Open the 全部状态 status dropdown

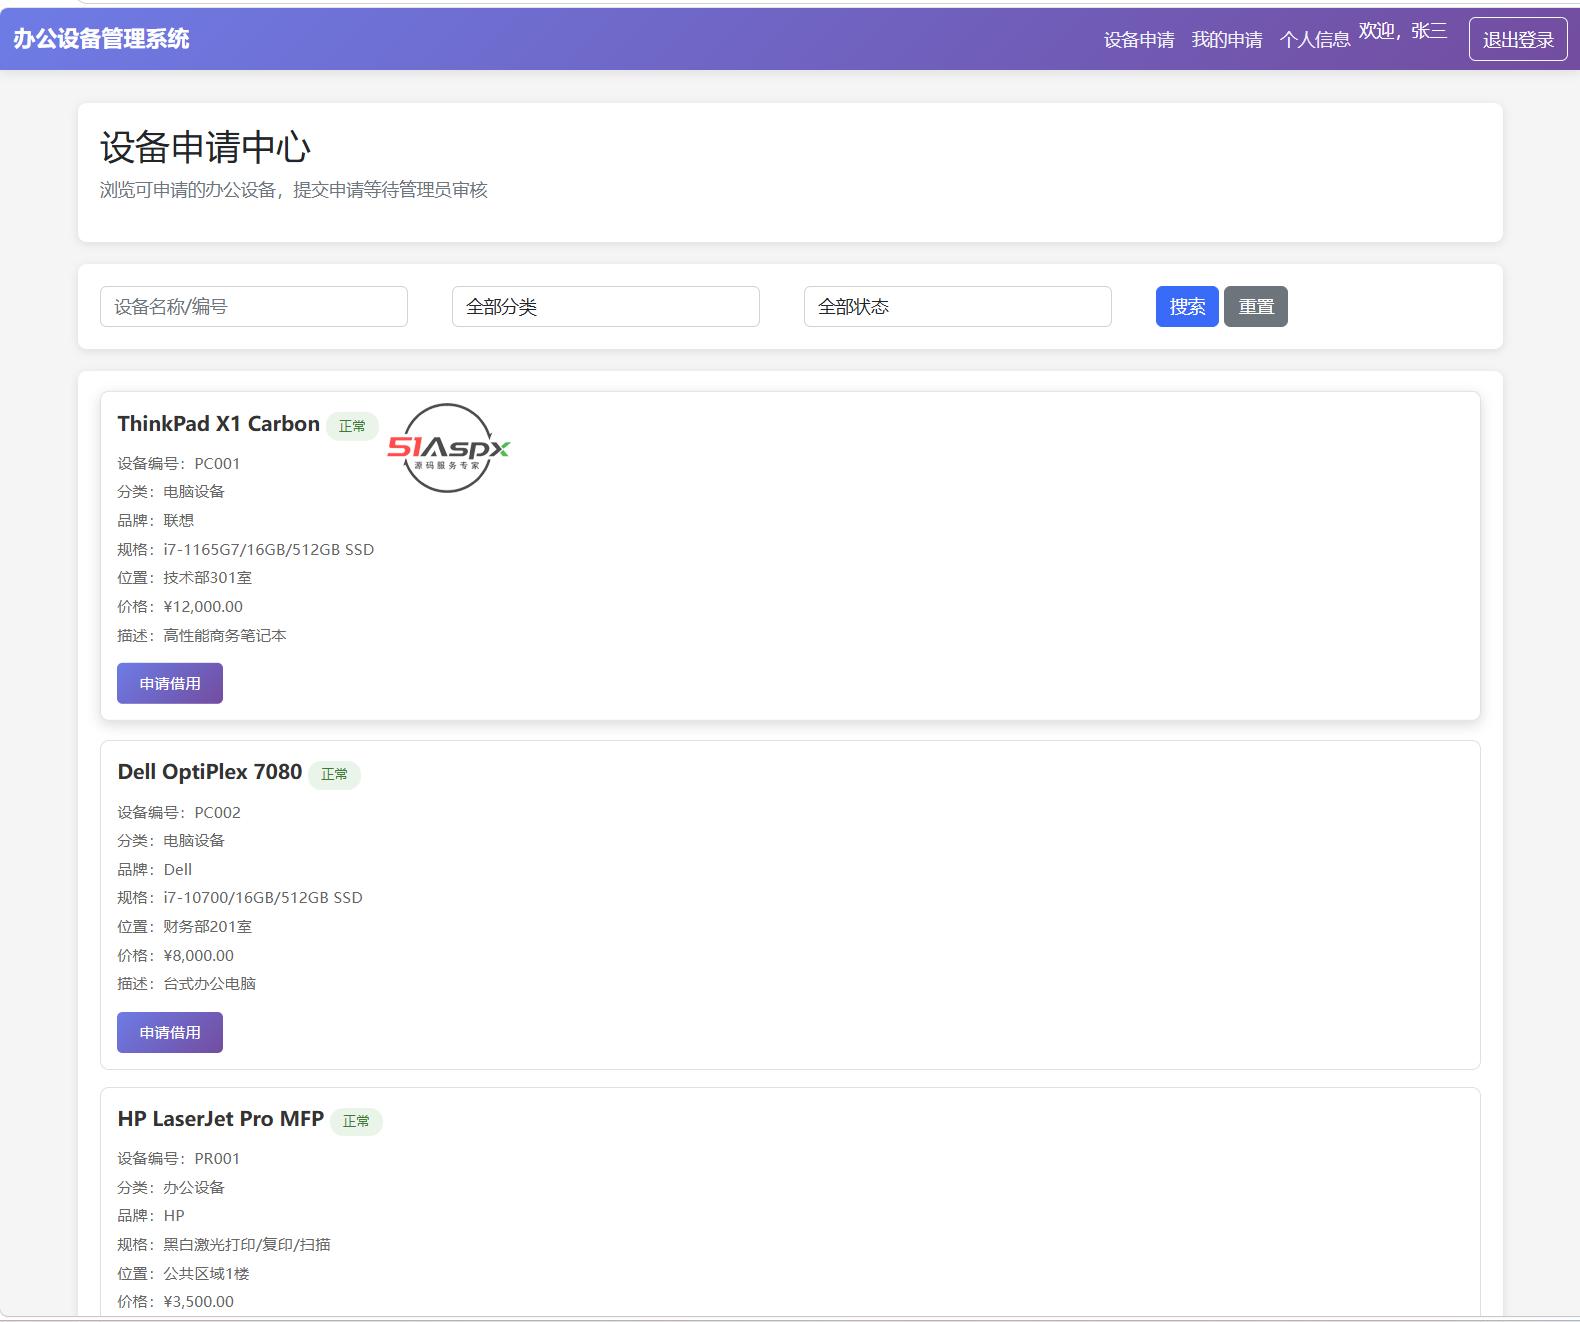[958, 306]
